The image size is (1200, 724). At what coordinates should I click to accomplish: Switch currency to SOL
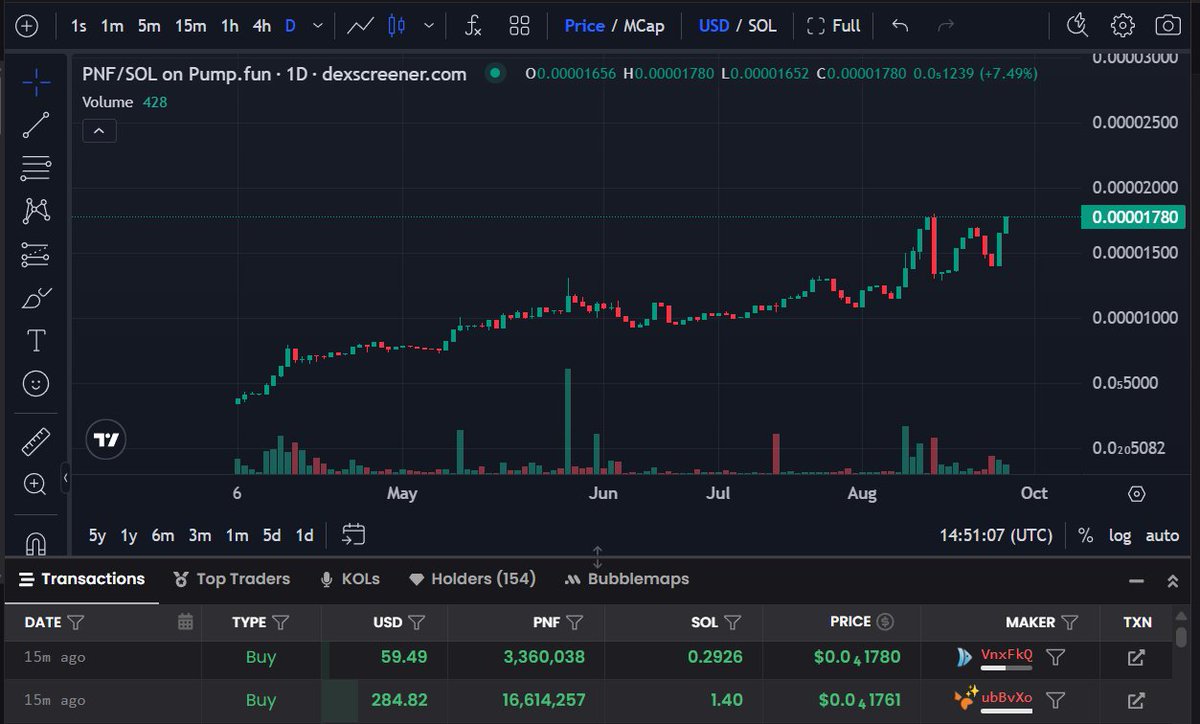[x=762, y=26]
